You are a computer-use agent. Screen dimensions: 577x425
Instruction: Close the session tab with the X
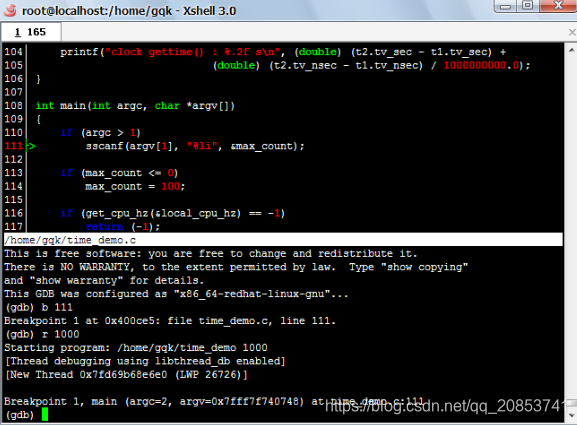pyautogui.click(x=572, y=32)
